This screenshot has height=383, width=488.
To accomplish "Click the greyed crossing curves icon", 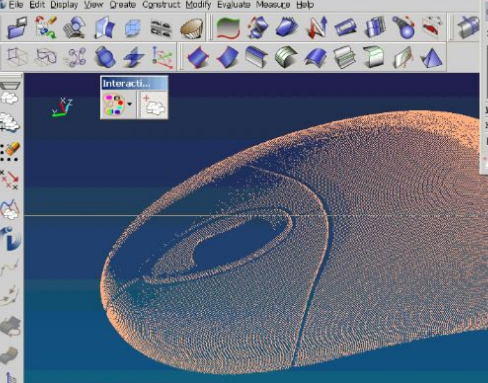I will pyautogui.click(x=10, y=296).
